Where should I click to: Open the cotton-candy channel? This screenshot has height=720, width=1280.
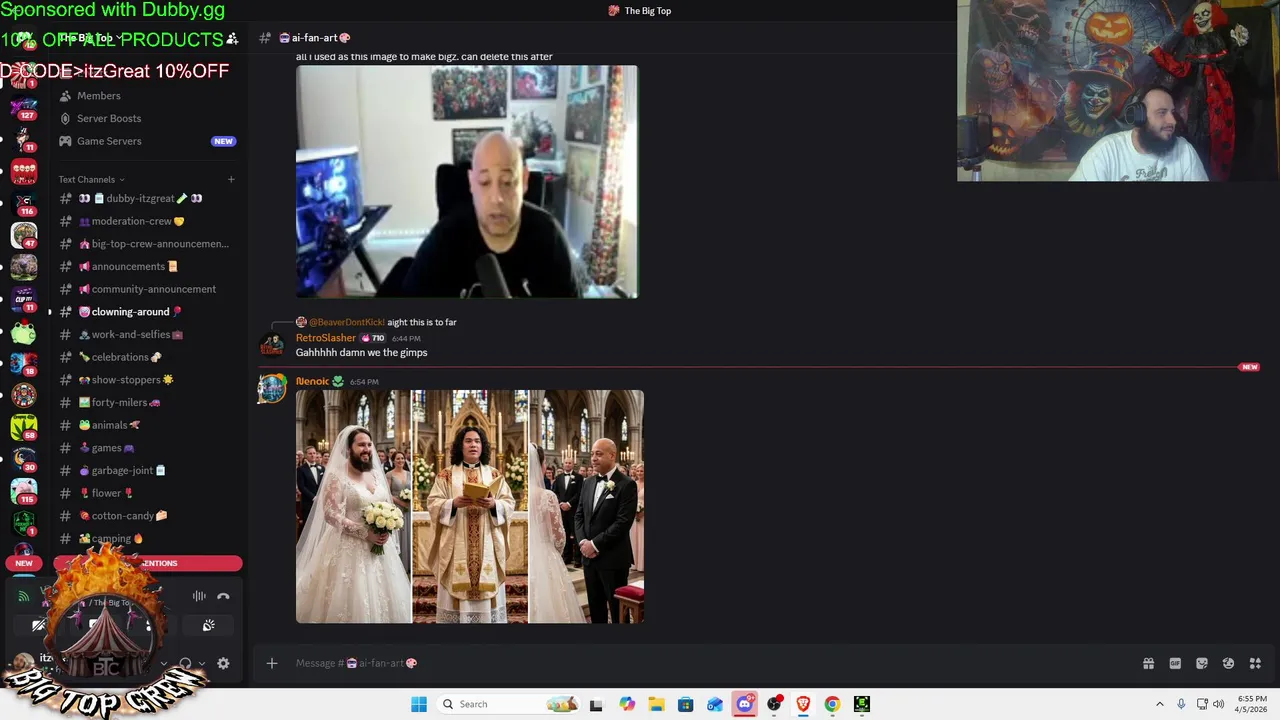point(148,516)
